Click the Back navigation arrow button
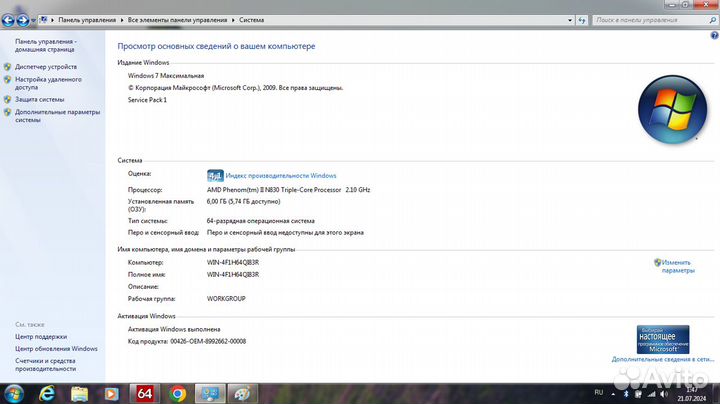720x404 pixels. pos(8,19)
